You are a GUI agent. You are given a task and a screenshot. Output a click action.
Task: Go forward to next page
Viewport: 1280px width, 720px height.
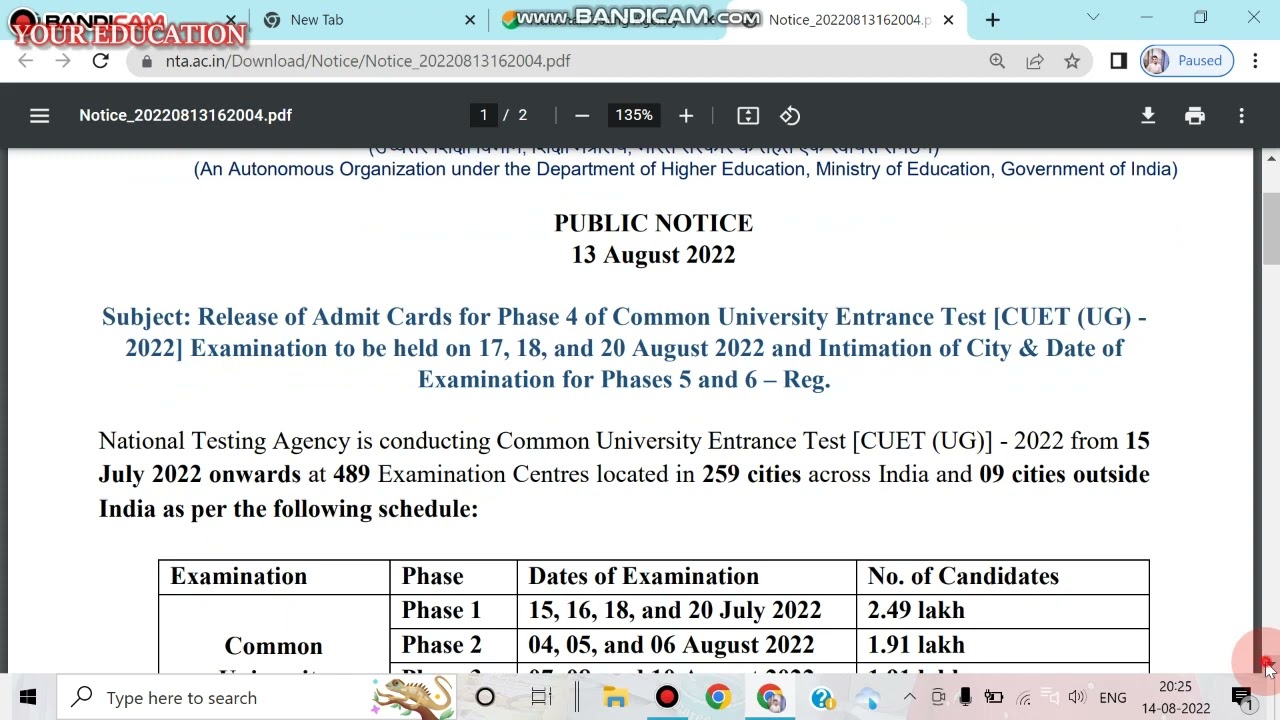pyautogui.click(x=63, y=61)
